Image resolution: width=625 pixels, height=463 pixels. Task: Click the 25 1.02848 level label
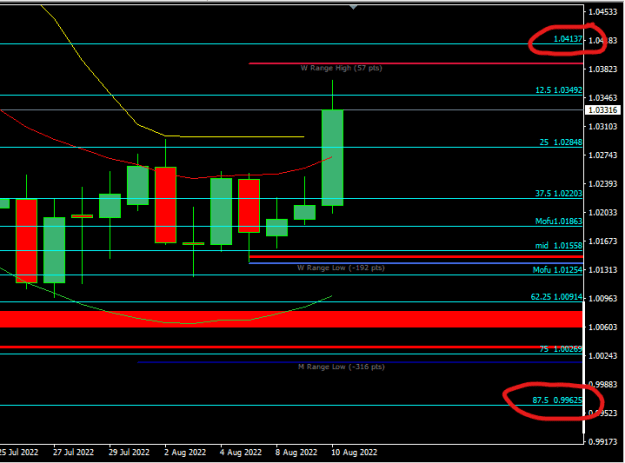click(560, 142)
